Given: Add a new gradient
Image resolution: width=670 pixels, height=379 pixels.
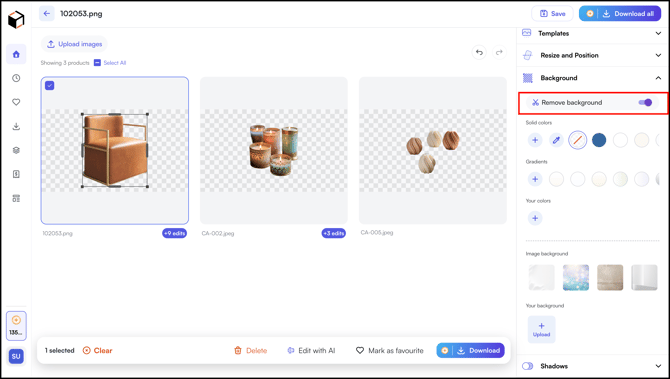Looking at the screenshot, I should click(535, 179).
